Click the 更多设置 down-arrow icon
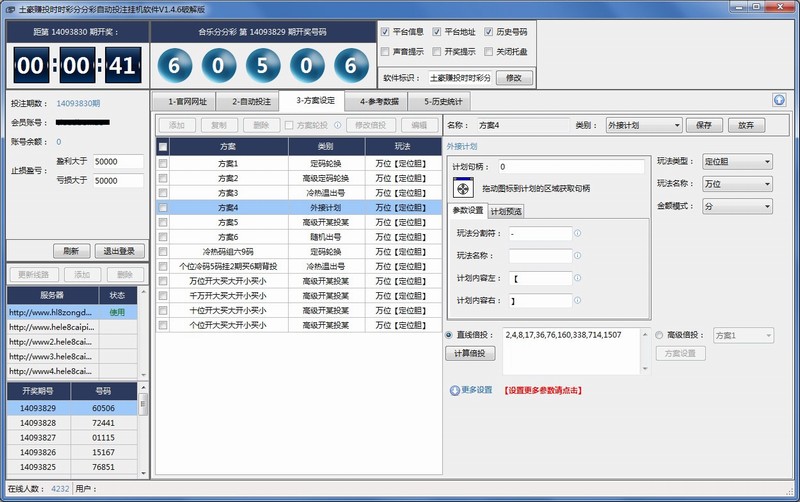 pos(454,390)
